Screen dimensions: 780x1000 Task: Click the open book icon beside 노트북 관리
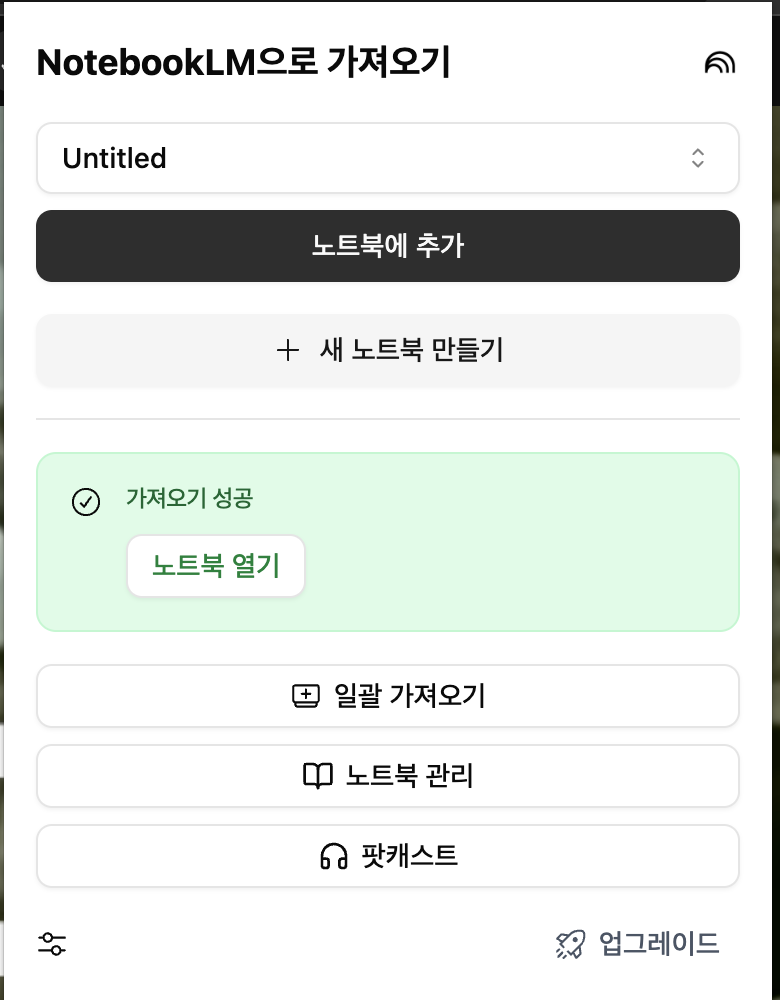pos(317,776)
